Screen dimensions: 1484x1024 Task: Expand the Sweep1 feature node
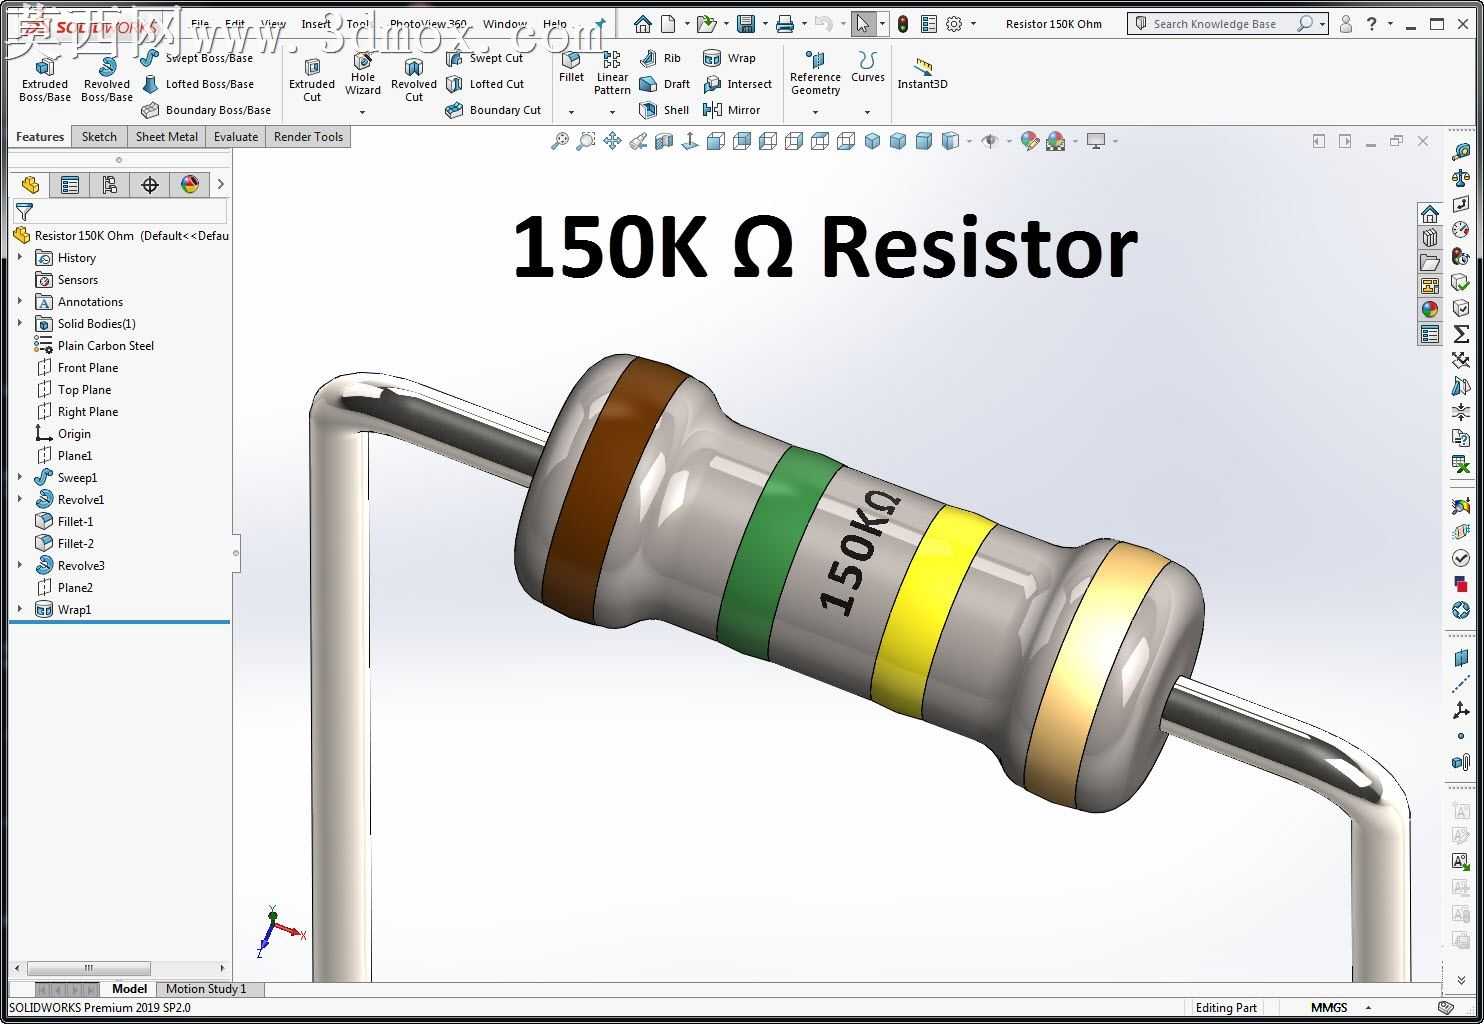point(20,477)
